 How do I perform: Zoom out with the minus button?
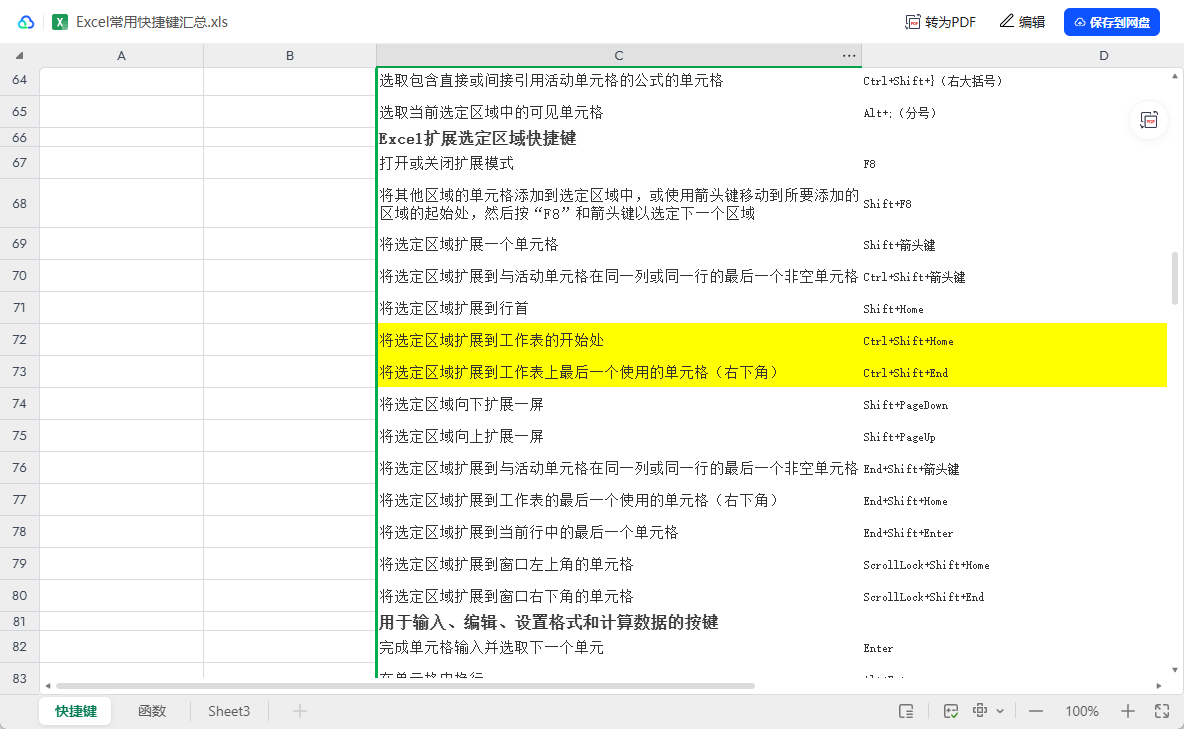[1036, 711]
